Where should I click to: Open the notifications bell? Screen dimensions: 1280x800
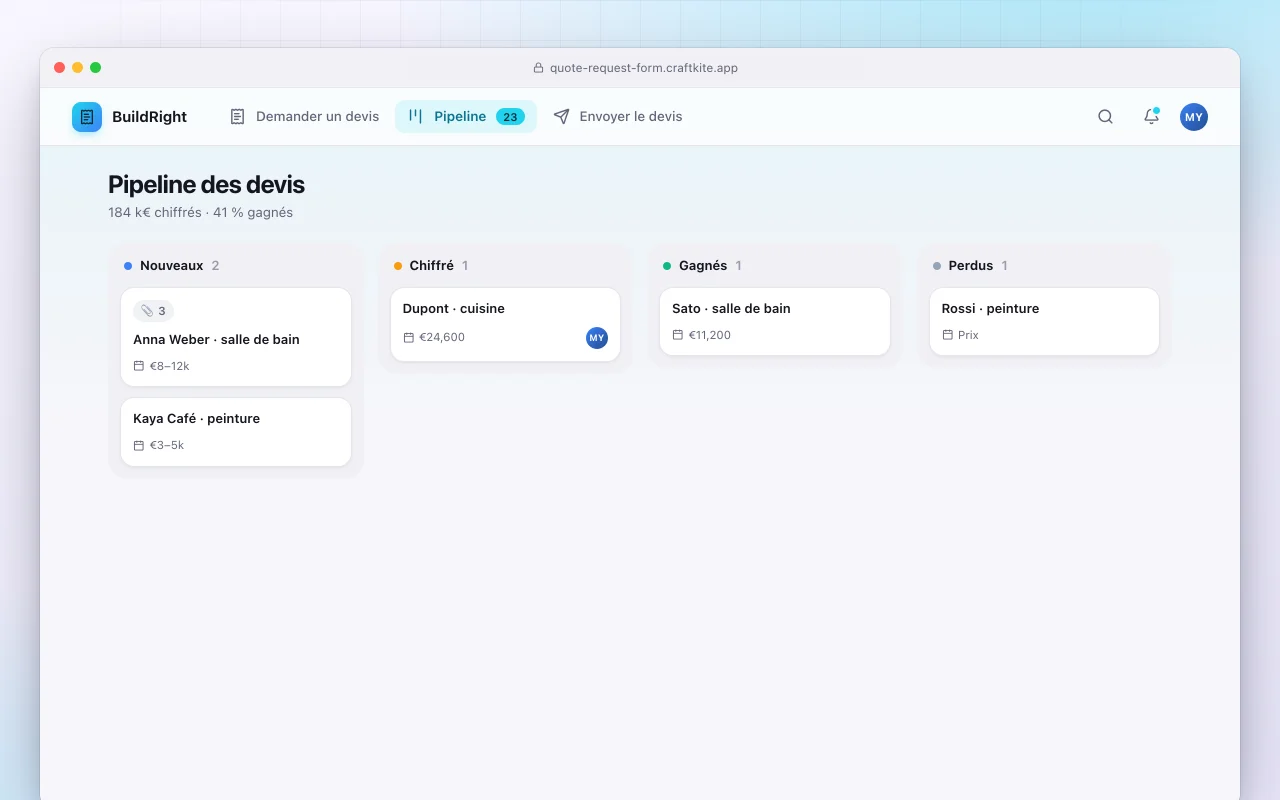(x=1151, y=117)
